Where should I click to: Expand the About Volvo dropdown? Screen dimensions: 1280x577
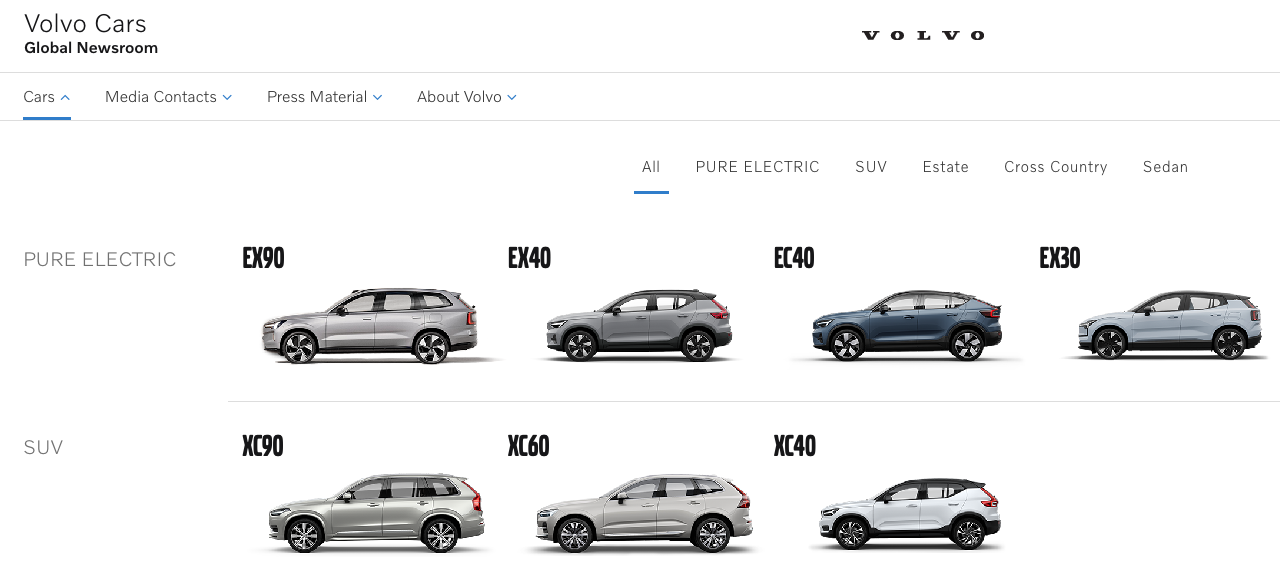pos(467,97)
